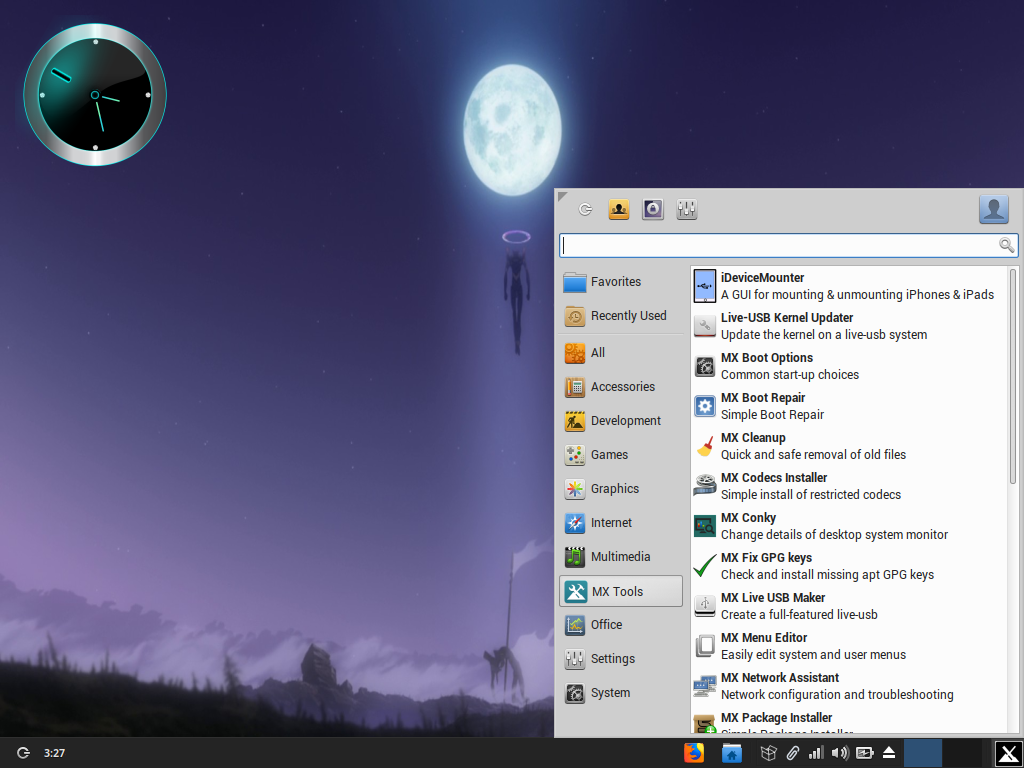Launch MX Cleanup
The image size is (1024, 768).
point(849,446)
